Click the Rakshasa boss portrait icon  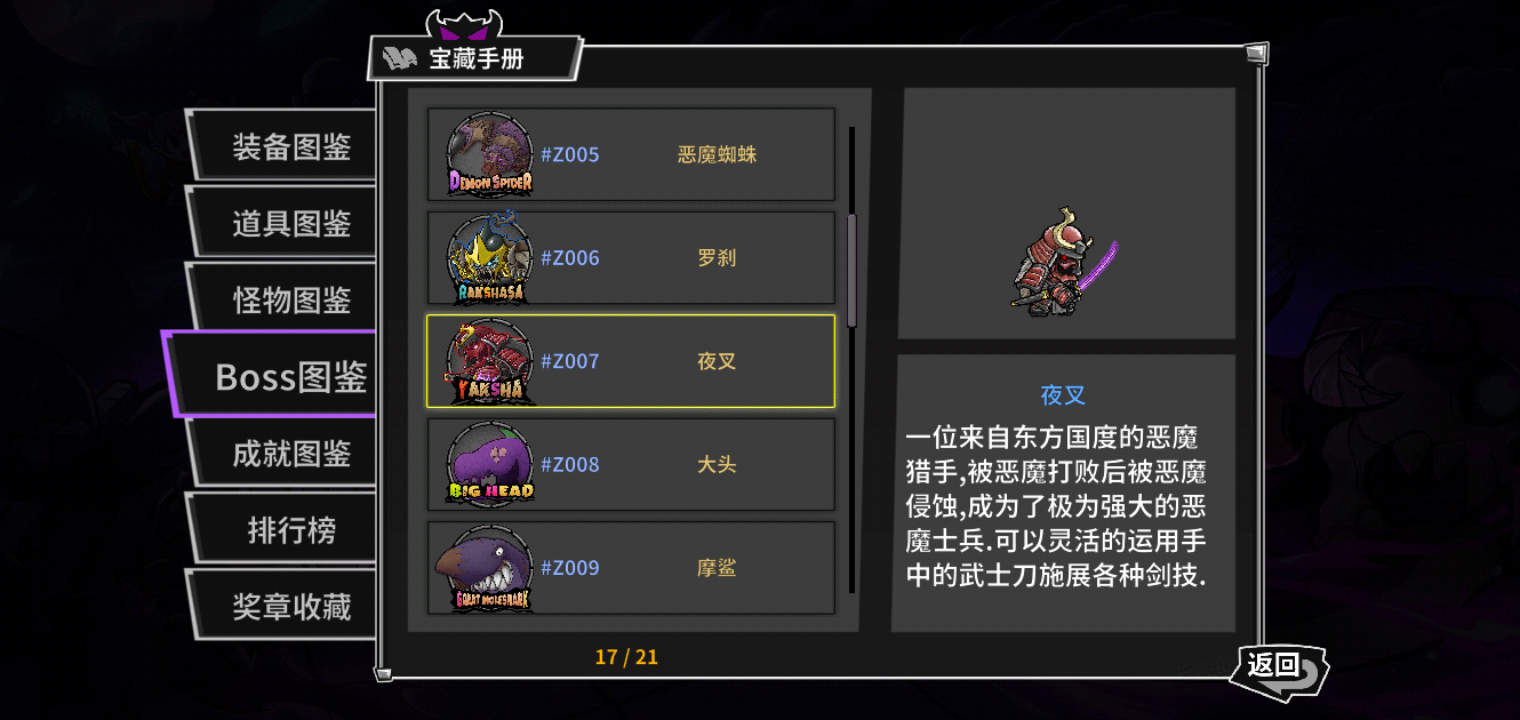(x=490, y=257)
